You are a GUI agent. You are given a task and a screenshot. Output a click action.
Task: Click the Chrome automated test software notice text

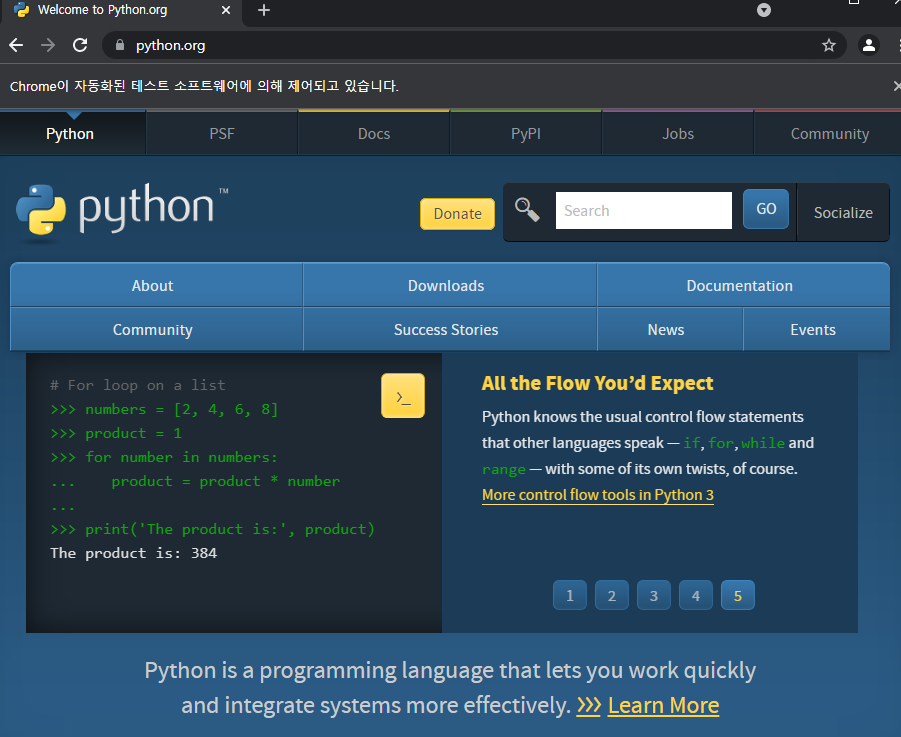pyautogui.click(x=204, y=86)
